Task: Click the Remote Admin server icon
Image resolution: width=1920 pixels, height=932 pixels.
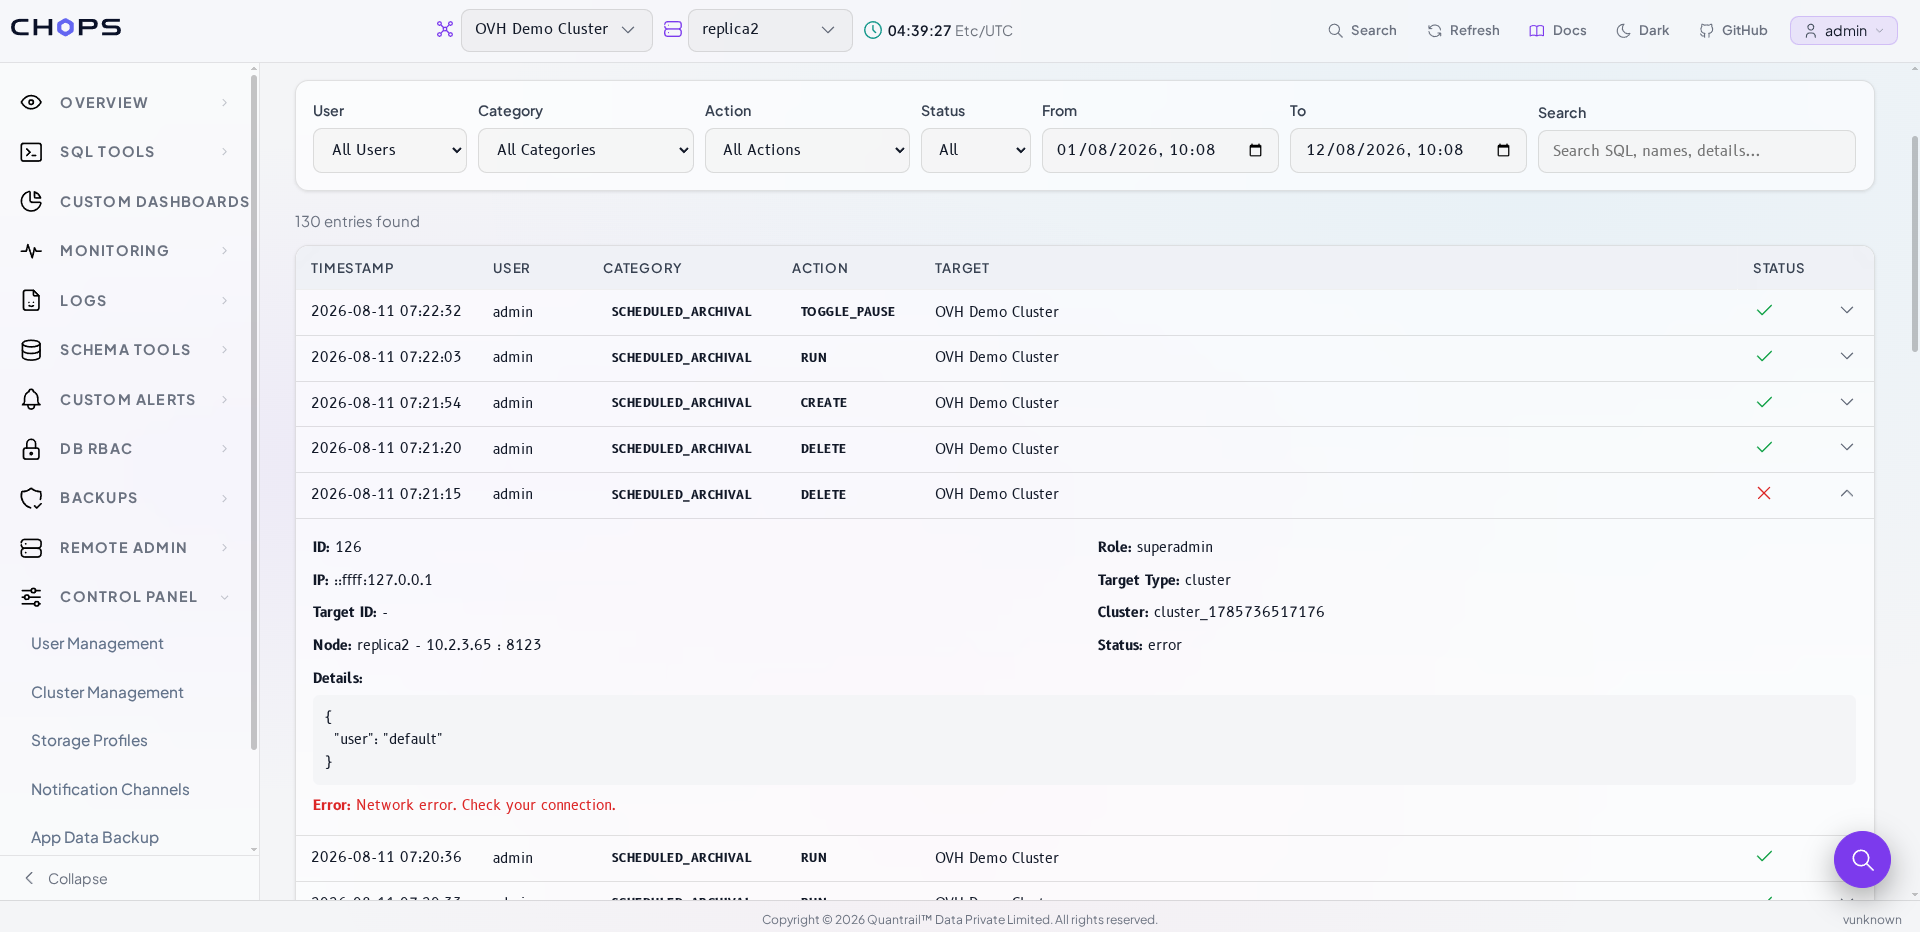Action: [x=32, y=548]
